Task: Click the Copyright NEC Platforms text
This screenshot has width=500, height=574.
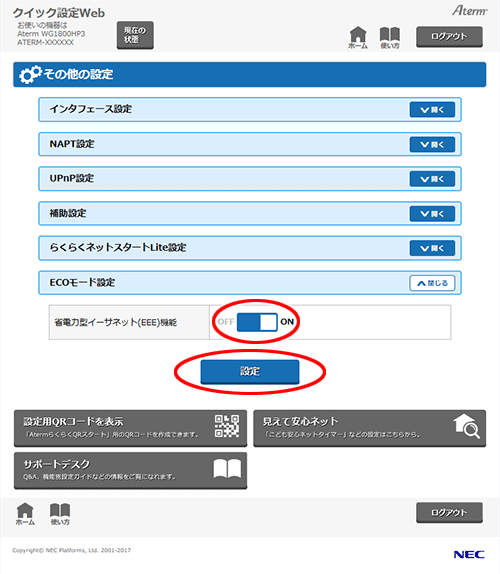Action: point(71,550)
